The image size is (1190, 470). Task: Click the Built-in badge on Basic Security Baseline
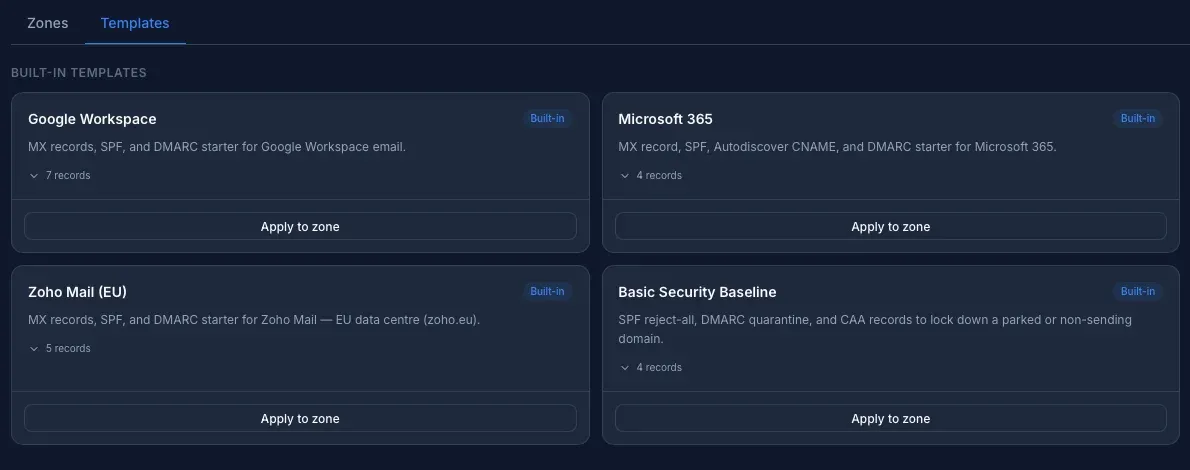coord(1138,292)
